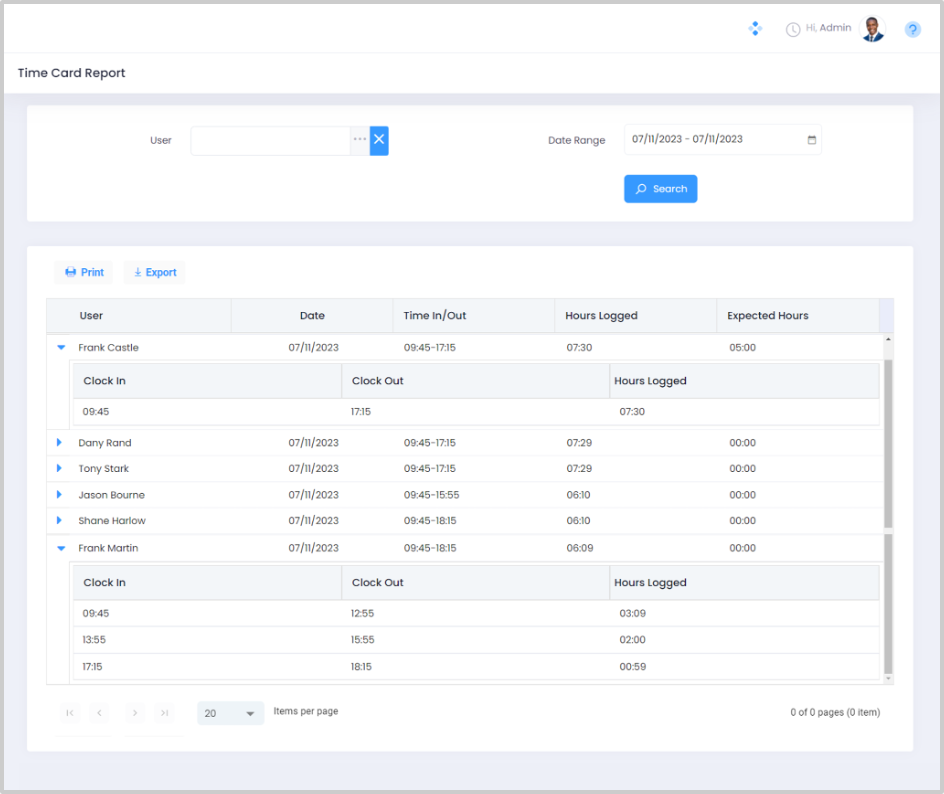944x794 pixels.
Task: Click the User input field
Action: [x=270, y=140]
